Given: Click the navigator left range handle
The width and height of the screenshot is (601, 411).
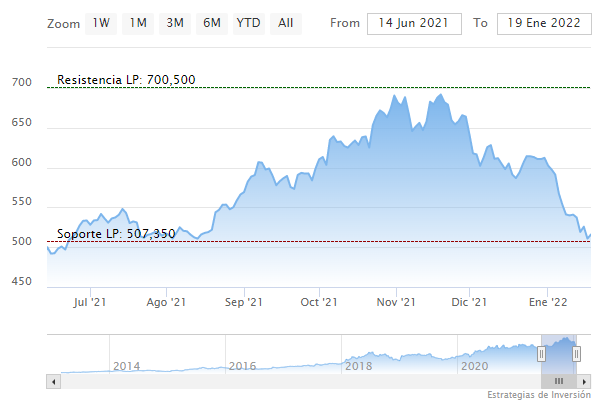Looking at the screenshot, I should point(541,353).
